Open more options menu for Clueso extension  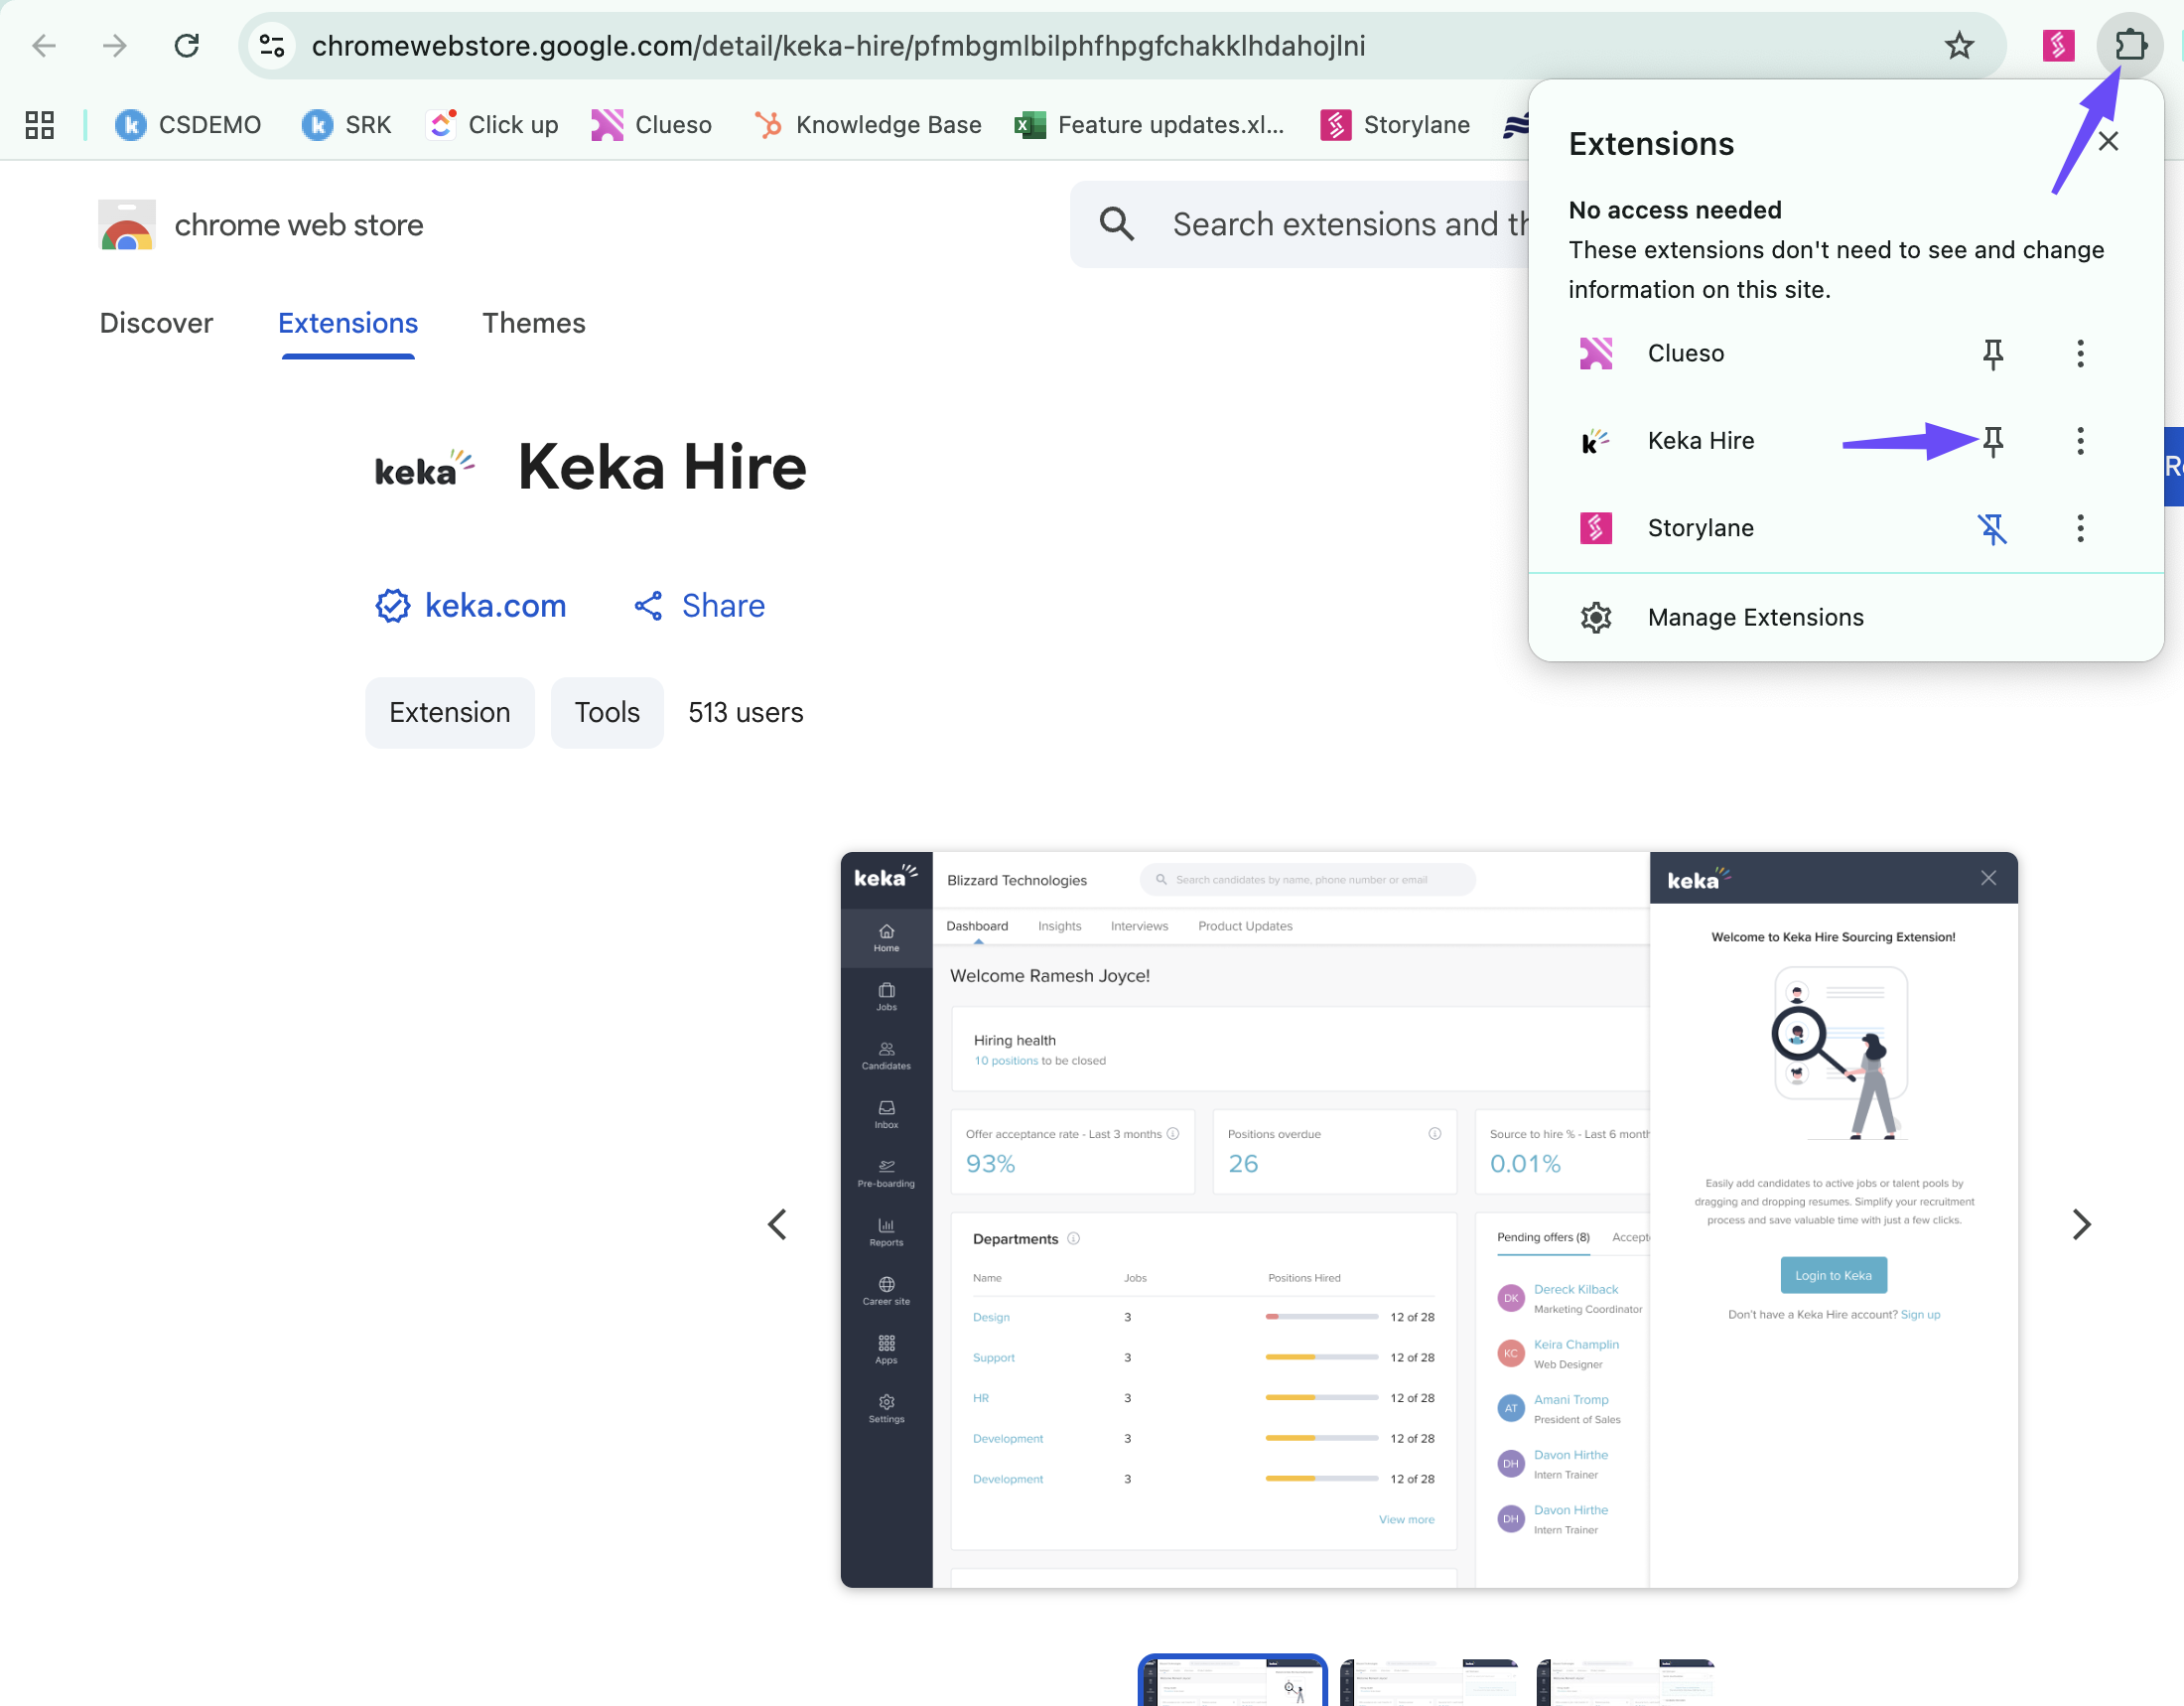click(2080, 354)
